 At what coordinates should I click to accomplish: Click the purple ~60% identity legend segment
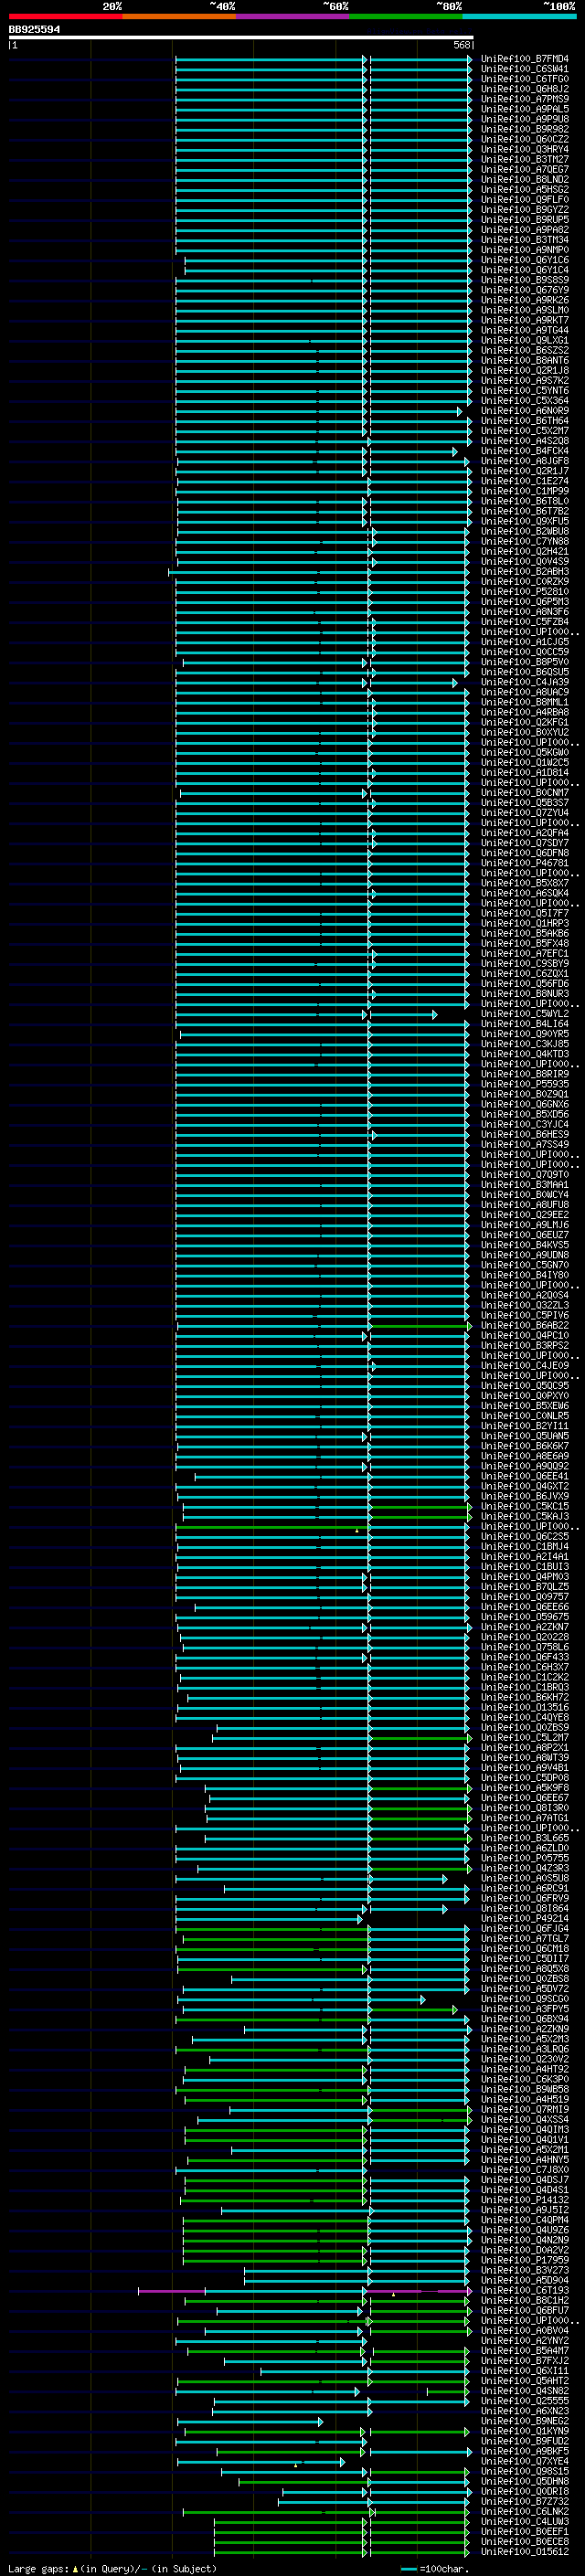pos(292,17)
